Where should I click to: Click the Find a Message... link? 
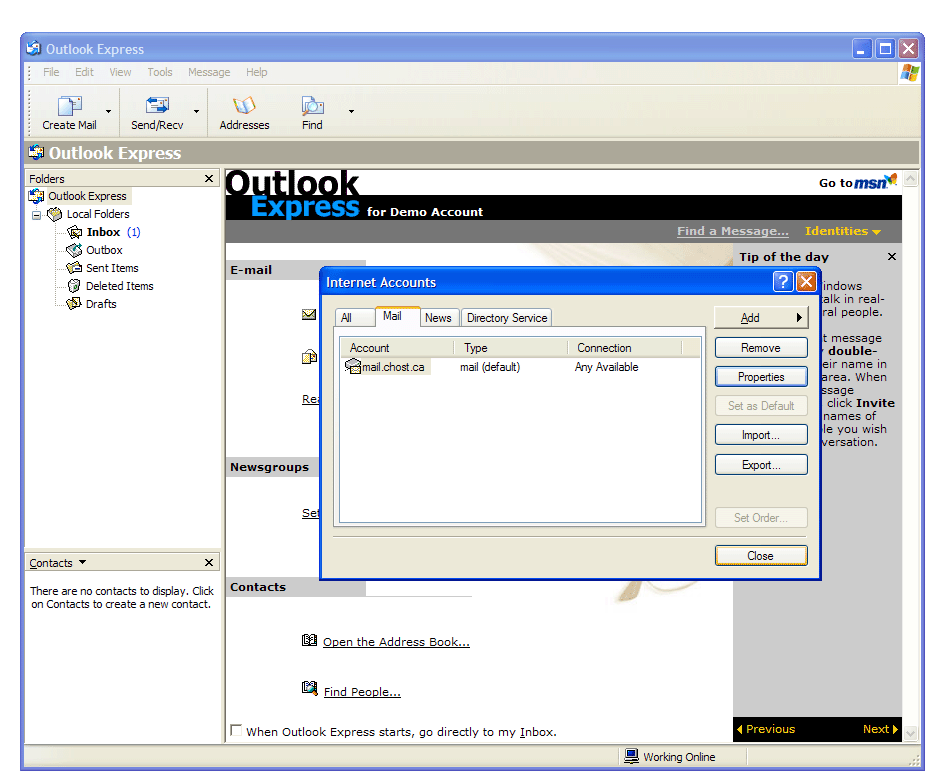733,231
